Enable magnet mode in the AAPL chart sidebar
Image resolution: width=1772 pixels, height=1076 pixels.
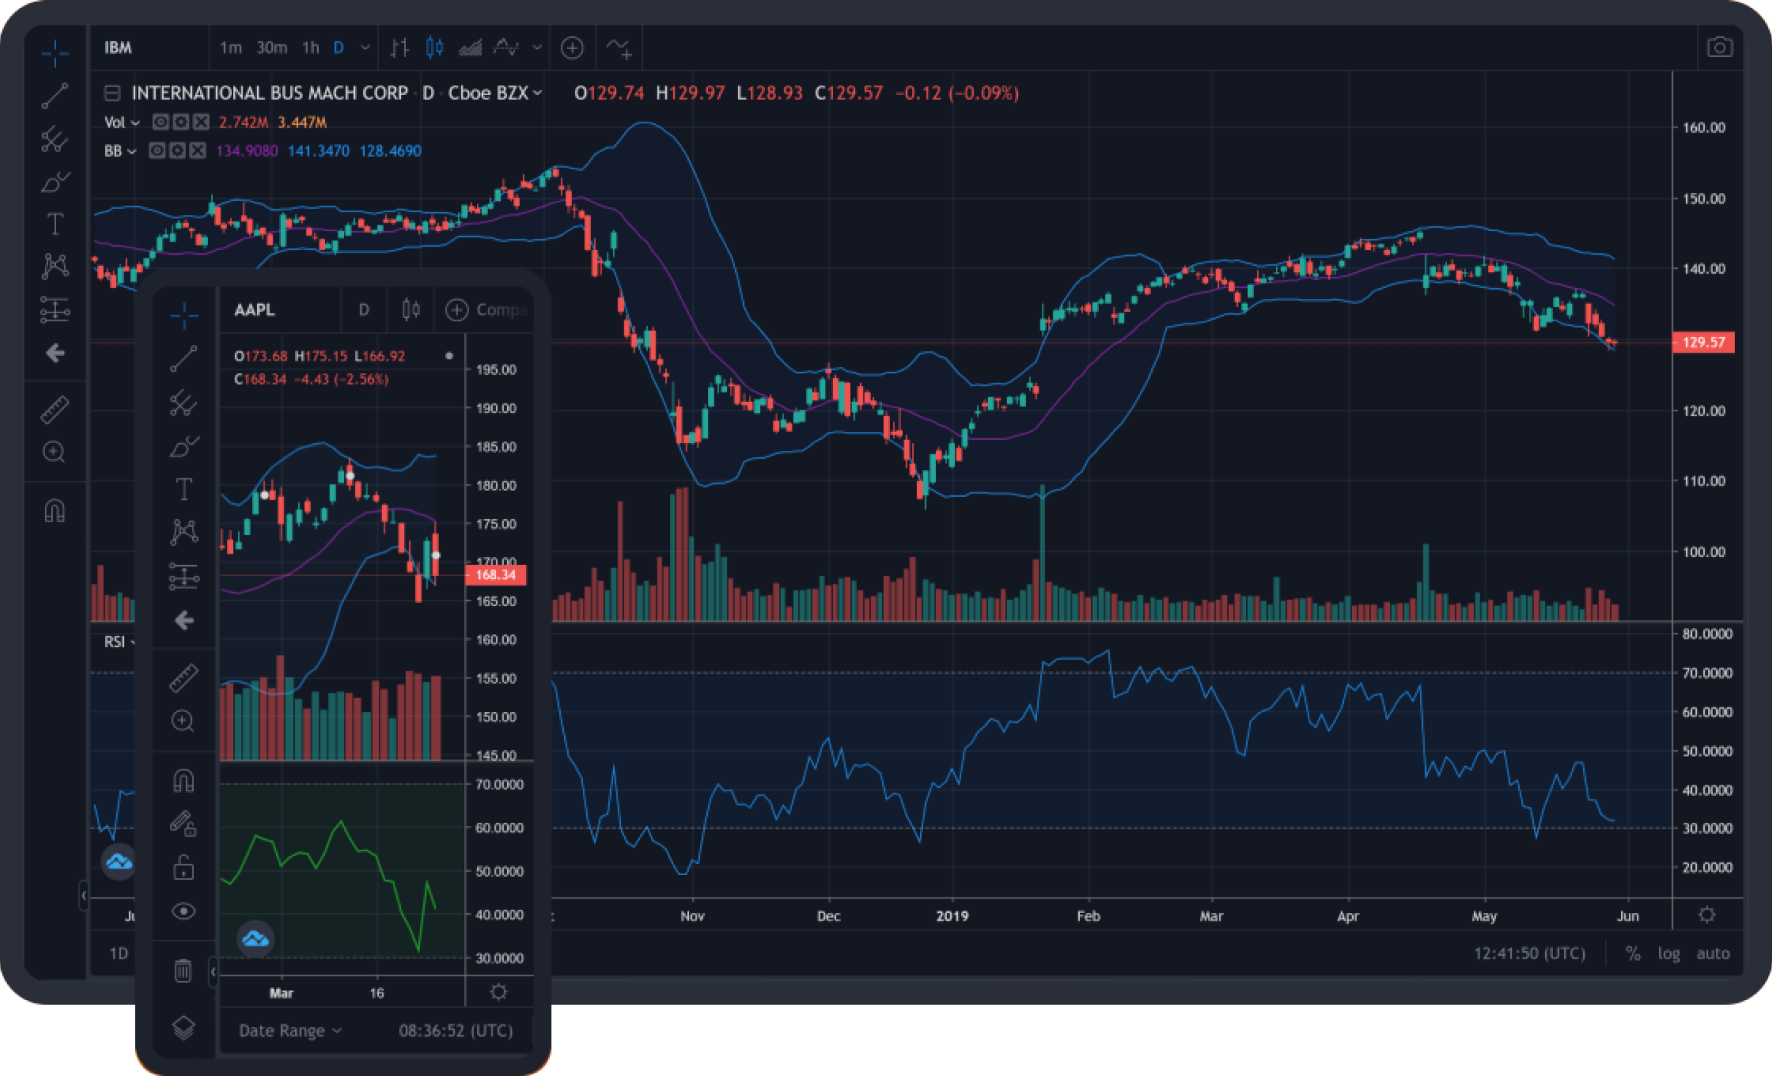(183, 780)
